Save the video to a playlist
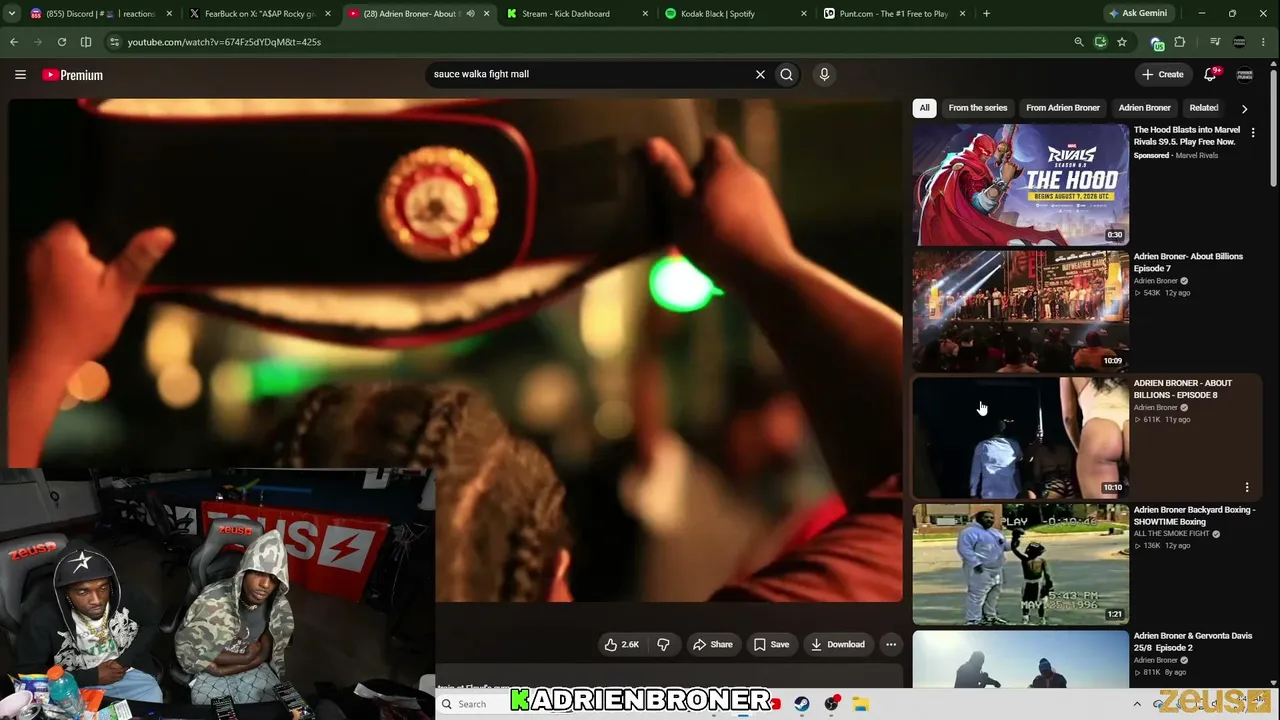The width and height of the screenshot is (1280, 720). 771,645
